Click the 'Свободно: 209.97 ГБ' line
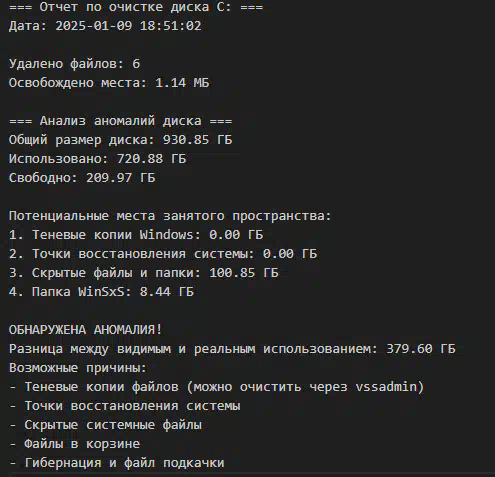Screen dimensions: 495x477 click(x=82, y=178)
